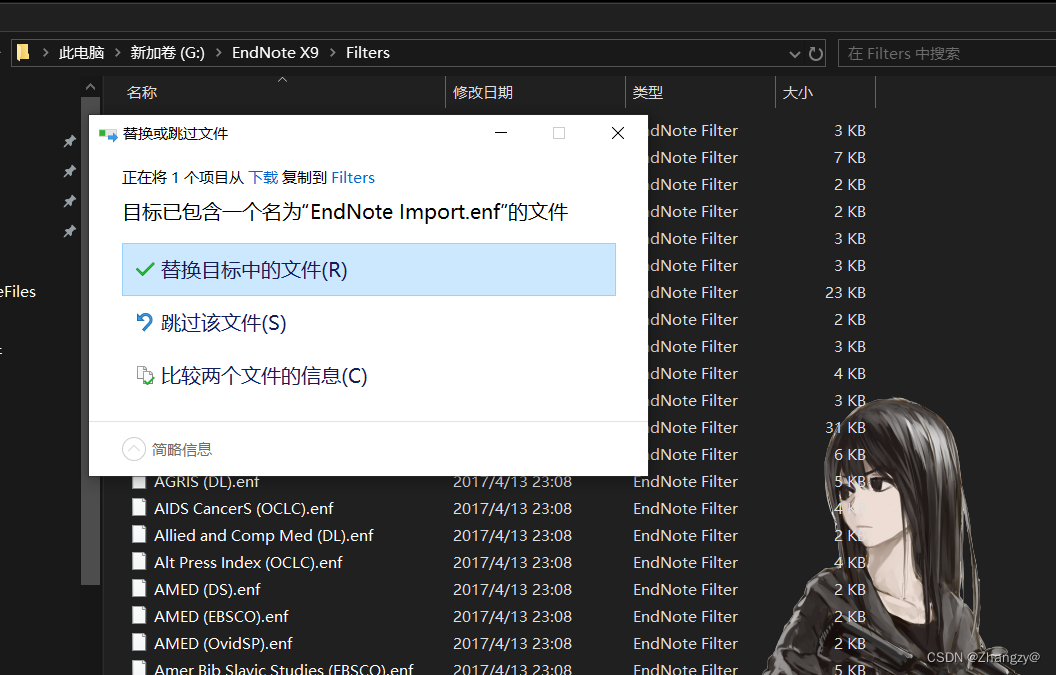Click file icon of AMED (EBSCO).enf

139,615
